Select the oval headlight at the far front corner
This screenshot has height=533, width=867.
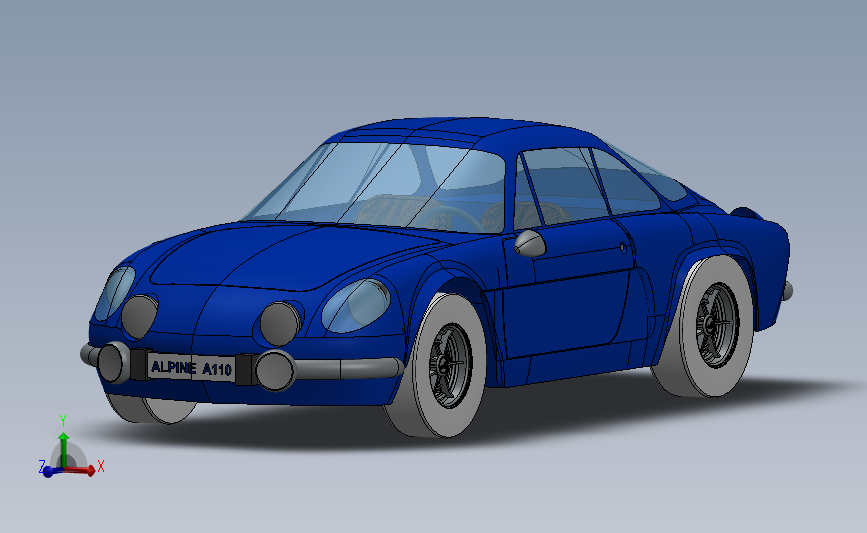click(x=114, y=293)
